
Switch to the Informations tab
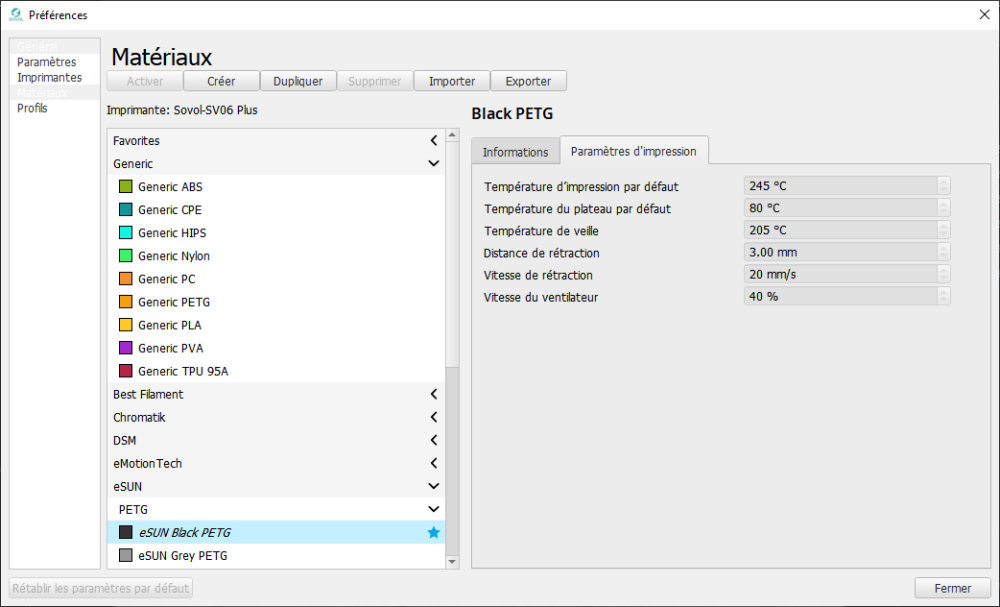515,152
